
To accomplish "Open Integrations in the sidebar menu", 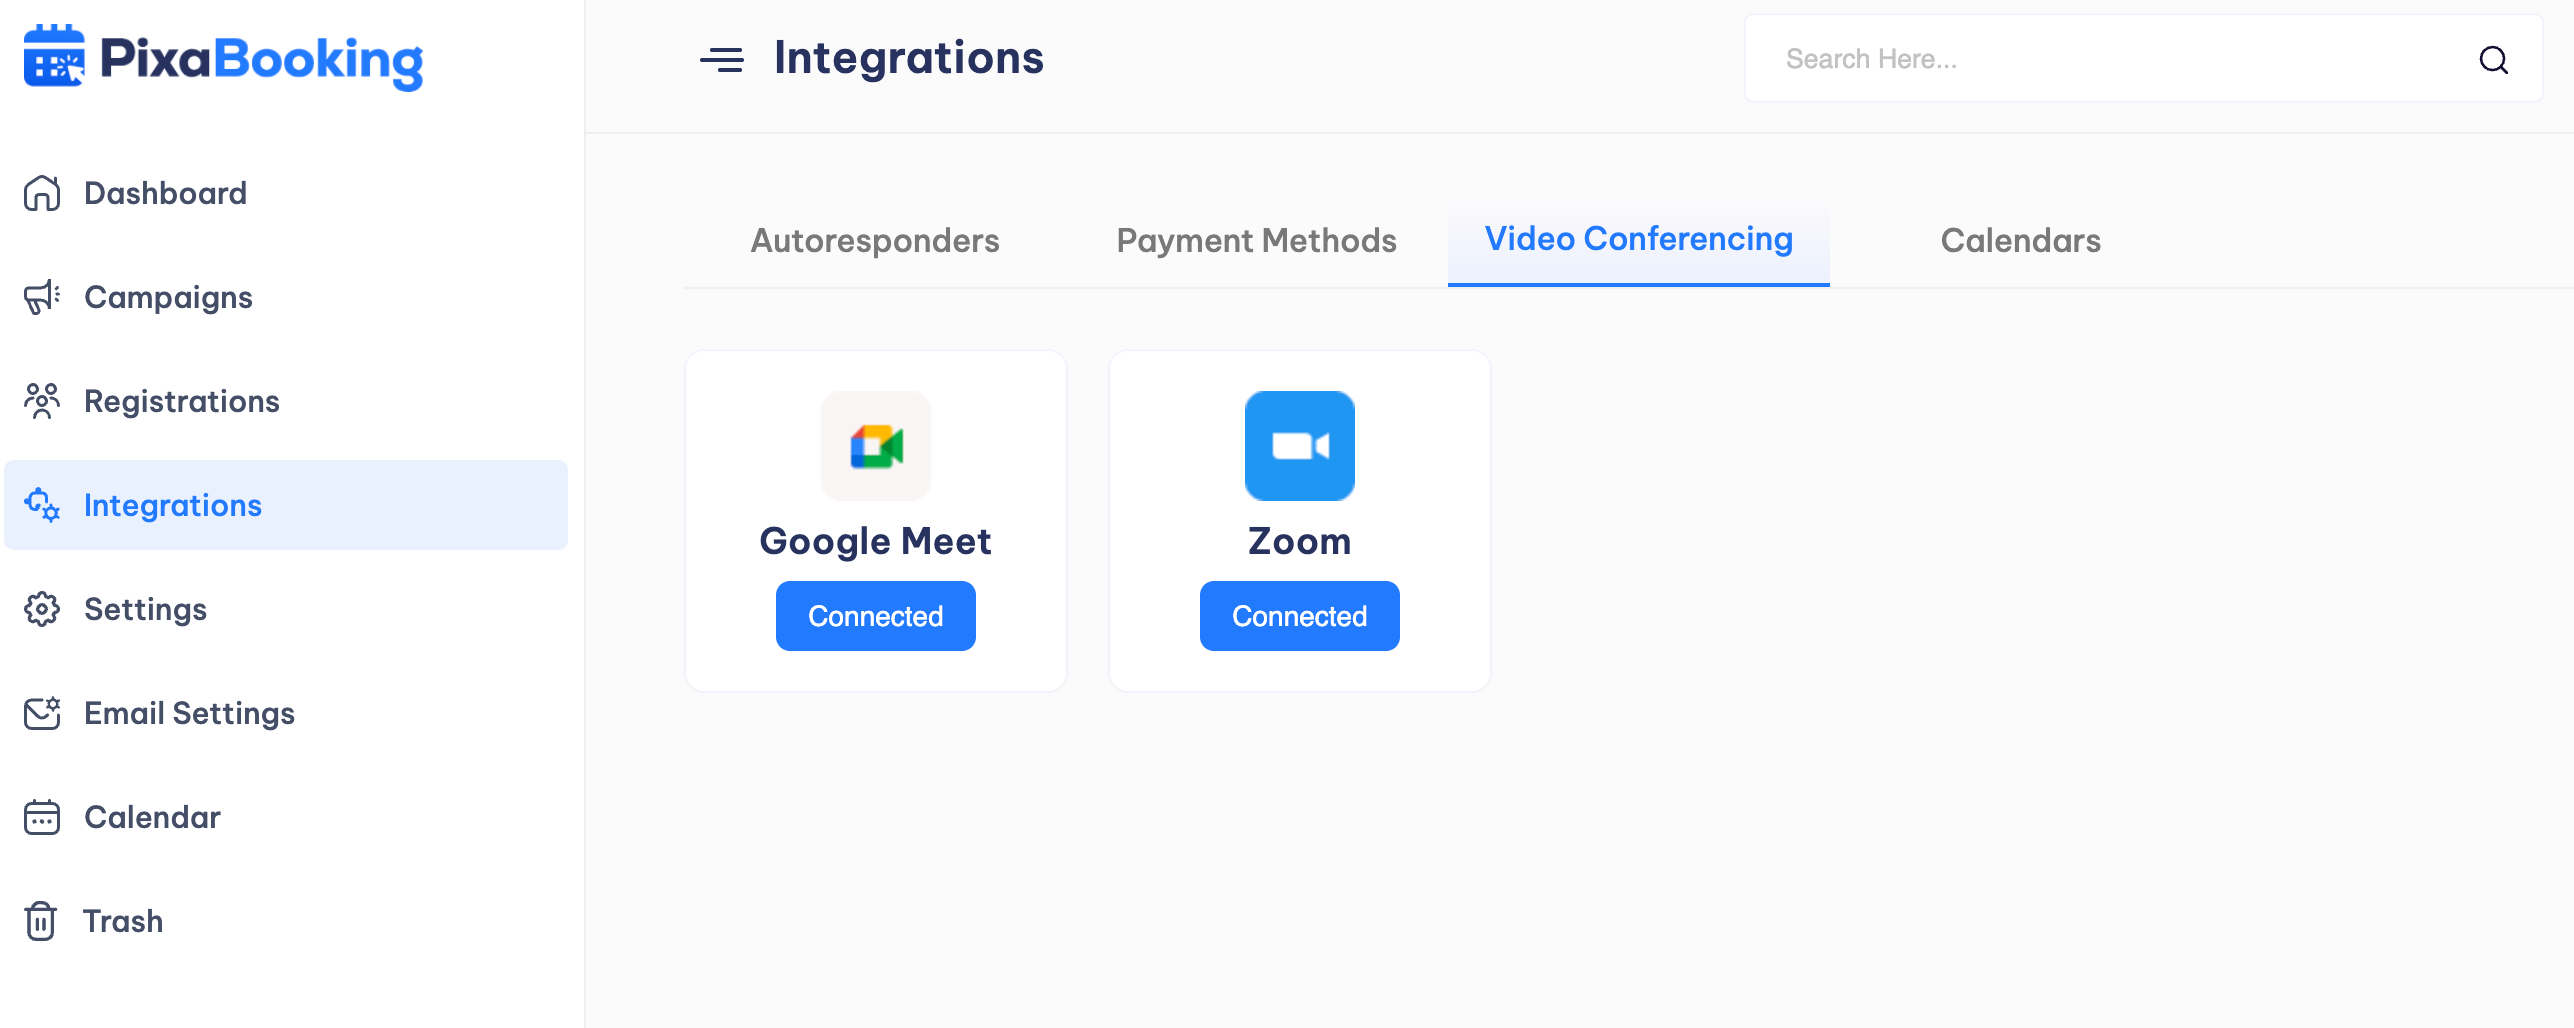I will tap(286, 505).
